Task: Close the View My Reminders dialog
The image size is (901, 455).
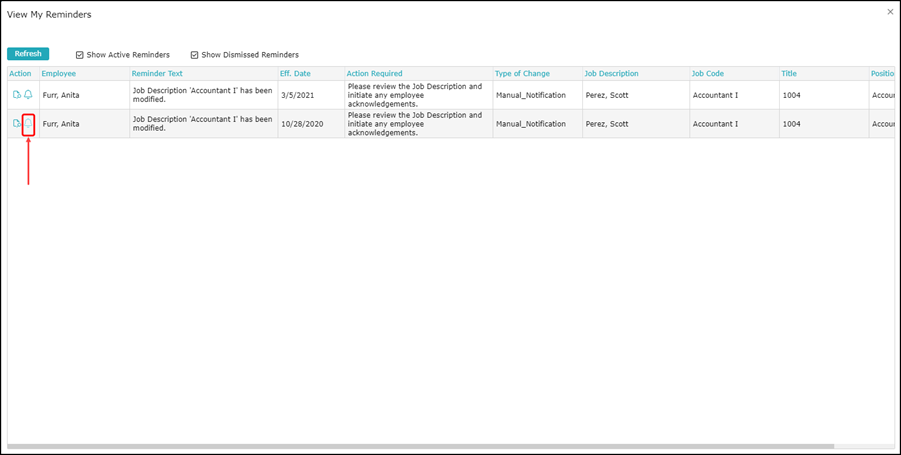Action: tap(890, 12)
